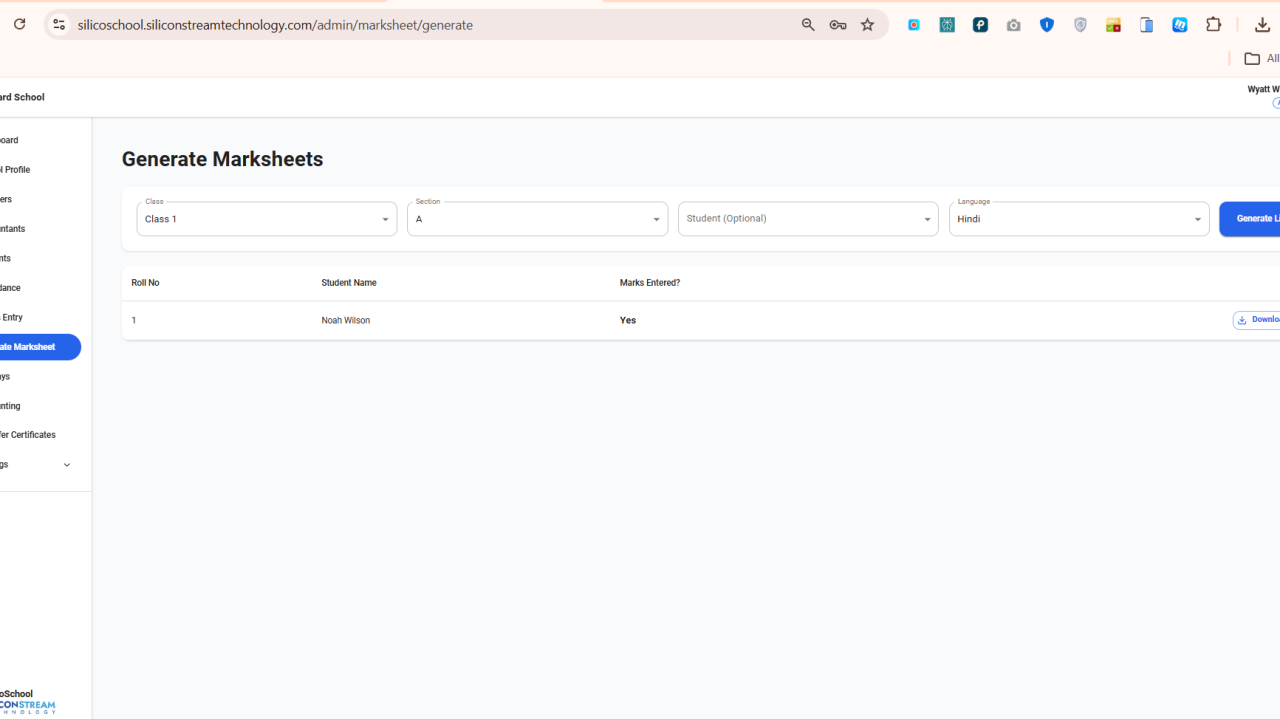Open the mobile device simulator extension icon
1280x720 pixels.
click(x=1147, y=25)
